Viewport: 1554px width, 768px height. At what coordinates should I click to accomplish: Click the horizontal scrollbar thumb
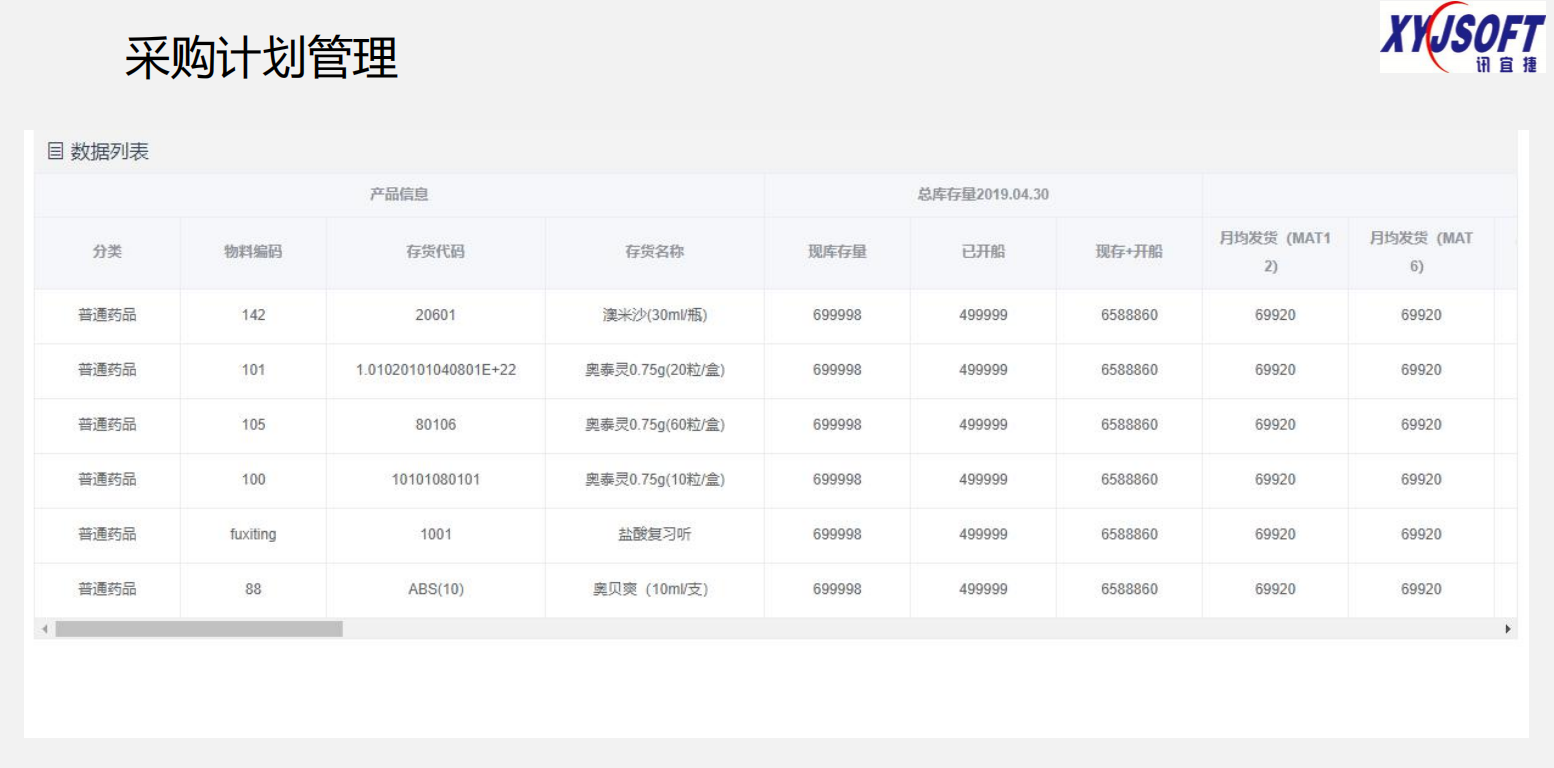(199, 629)
